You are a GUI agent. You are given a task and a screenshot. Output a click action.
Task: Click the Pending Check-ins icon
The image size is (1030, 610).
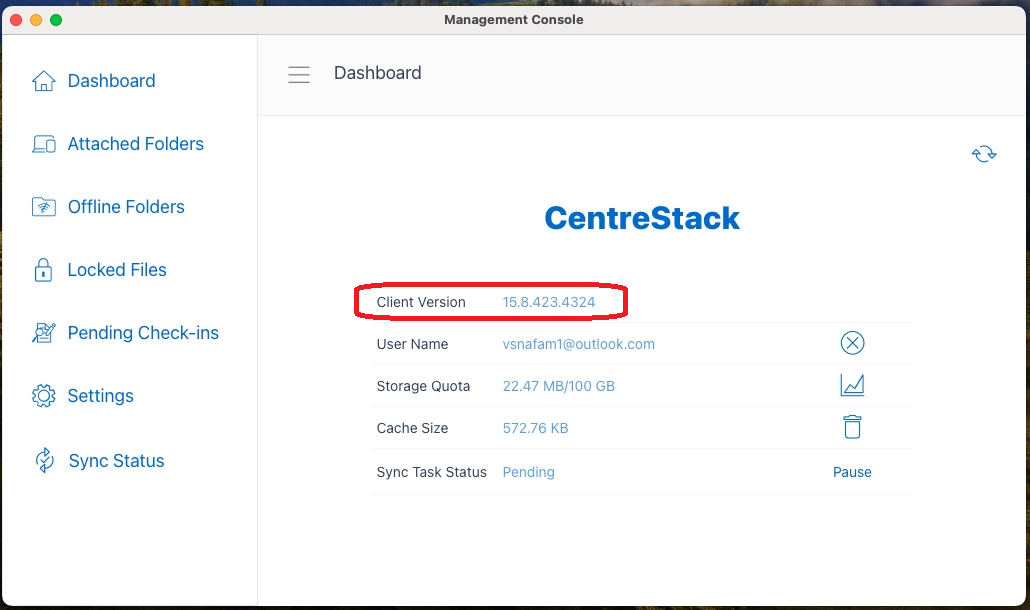pos(44,333)
